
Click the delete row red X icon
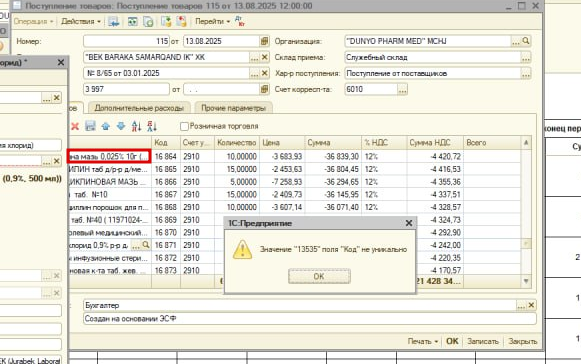(x=75, y=126)
